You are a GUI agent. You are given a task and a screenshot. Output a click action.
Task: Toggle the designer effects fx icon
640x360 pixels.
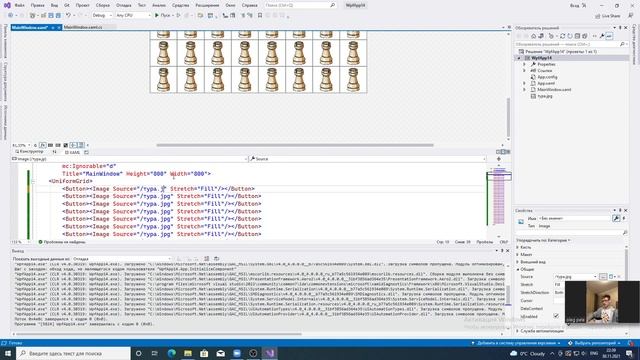click(x=42, y=145)
